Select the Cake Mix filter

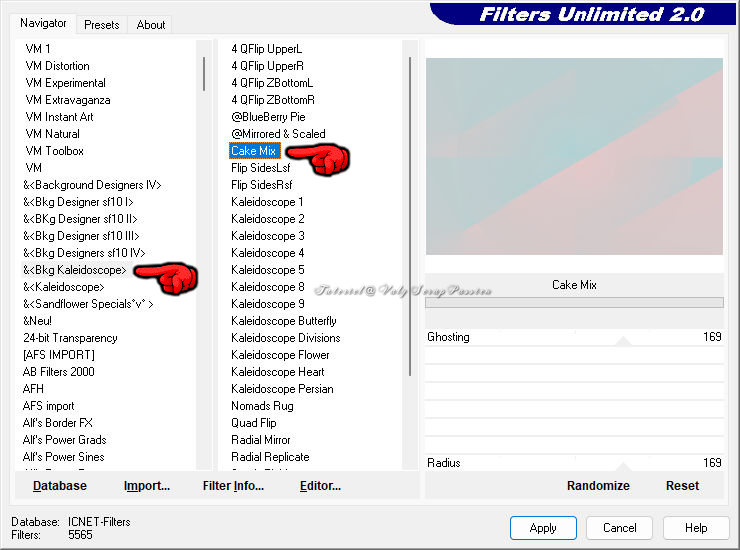pyautogui.click(x=254, y=151)
